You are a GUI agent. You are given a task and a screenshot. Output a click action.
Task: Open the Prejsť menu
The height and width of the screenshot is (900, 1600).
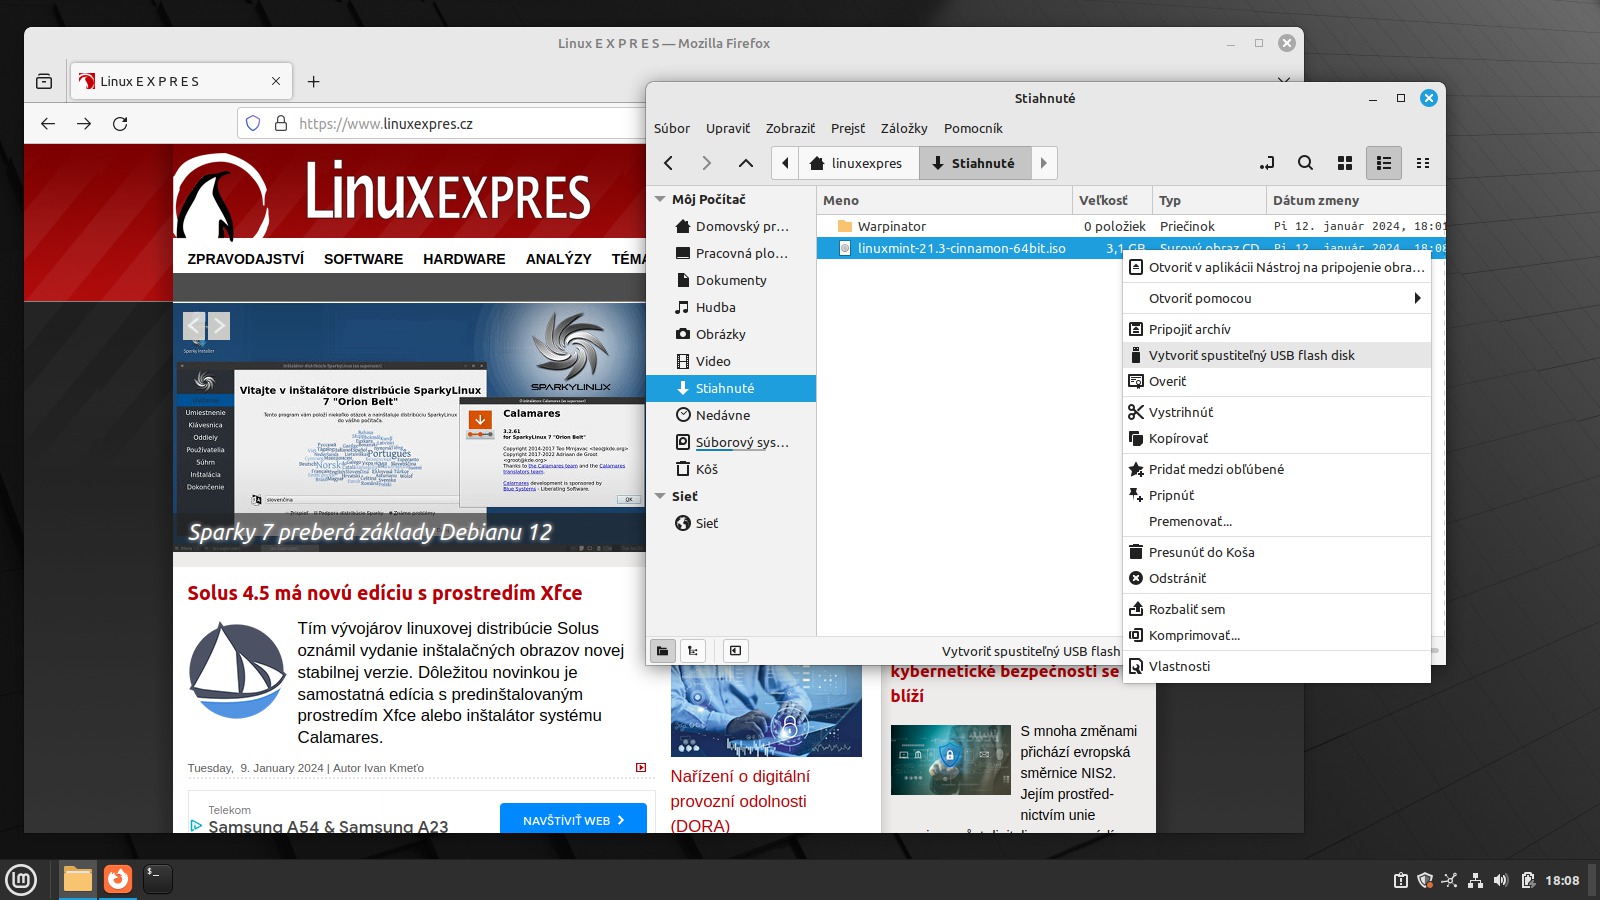(x=848, y=128)
